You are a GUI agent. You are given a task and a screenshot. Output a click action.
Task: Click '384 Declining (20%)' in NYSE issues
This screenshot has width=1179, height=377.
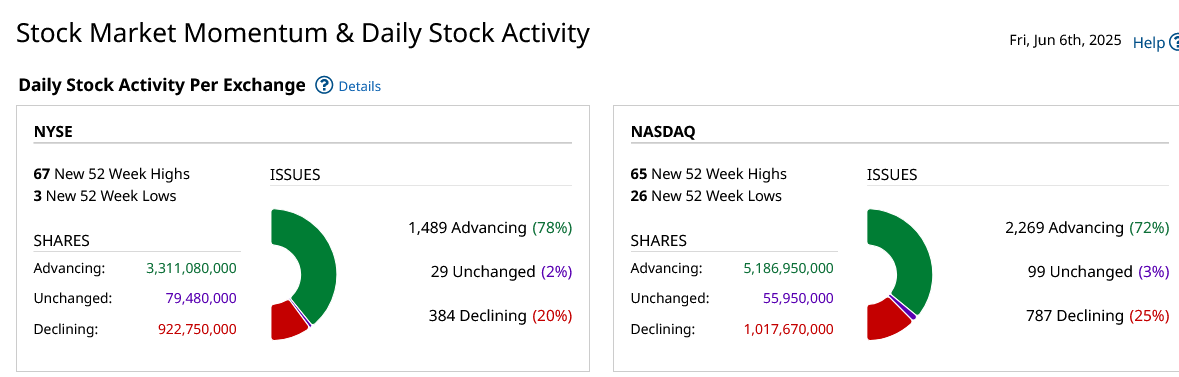(x=500, y=316)
